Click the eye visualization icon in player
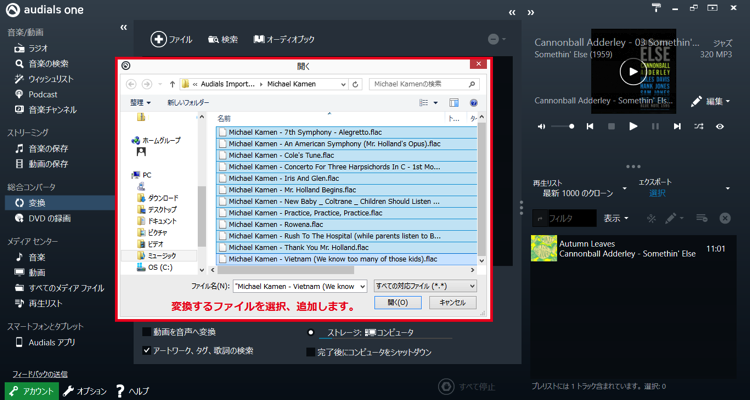This screenshot has height=400, width=750. pyautogui.click(x=719, y=127)
